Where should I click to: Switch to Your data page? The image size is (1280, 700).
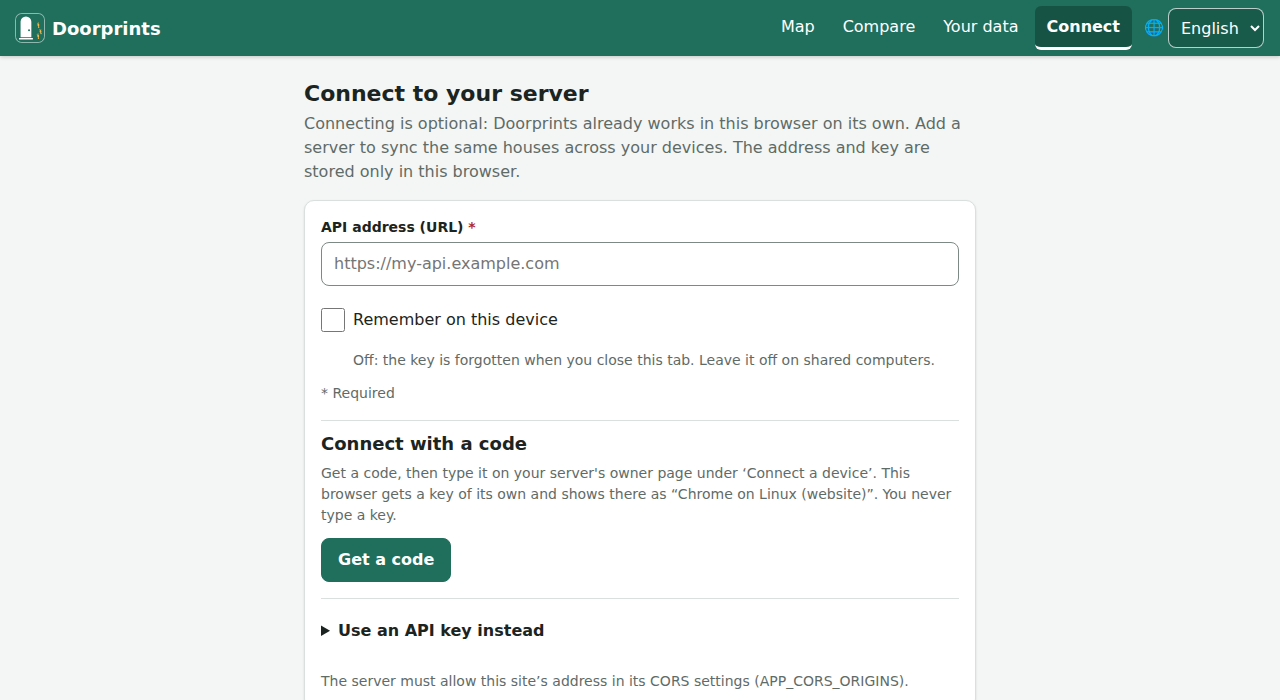click(980, 27)
